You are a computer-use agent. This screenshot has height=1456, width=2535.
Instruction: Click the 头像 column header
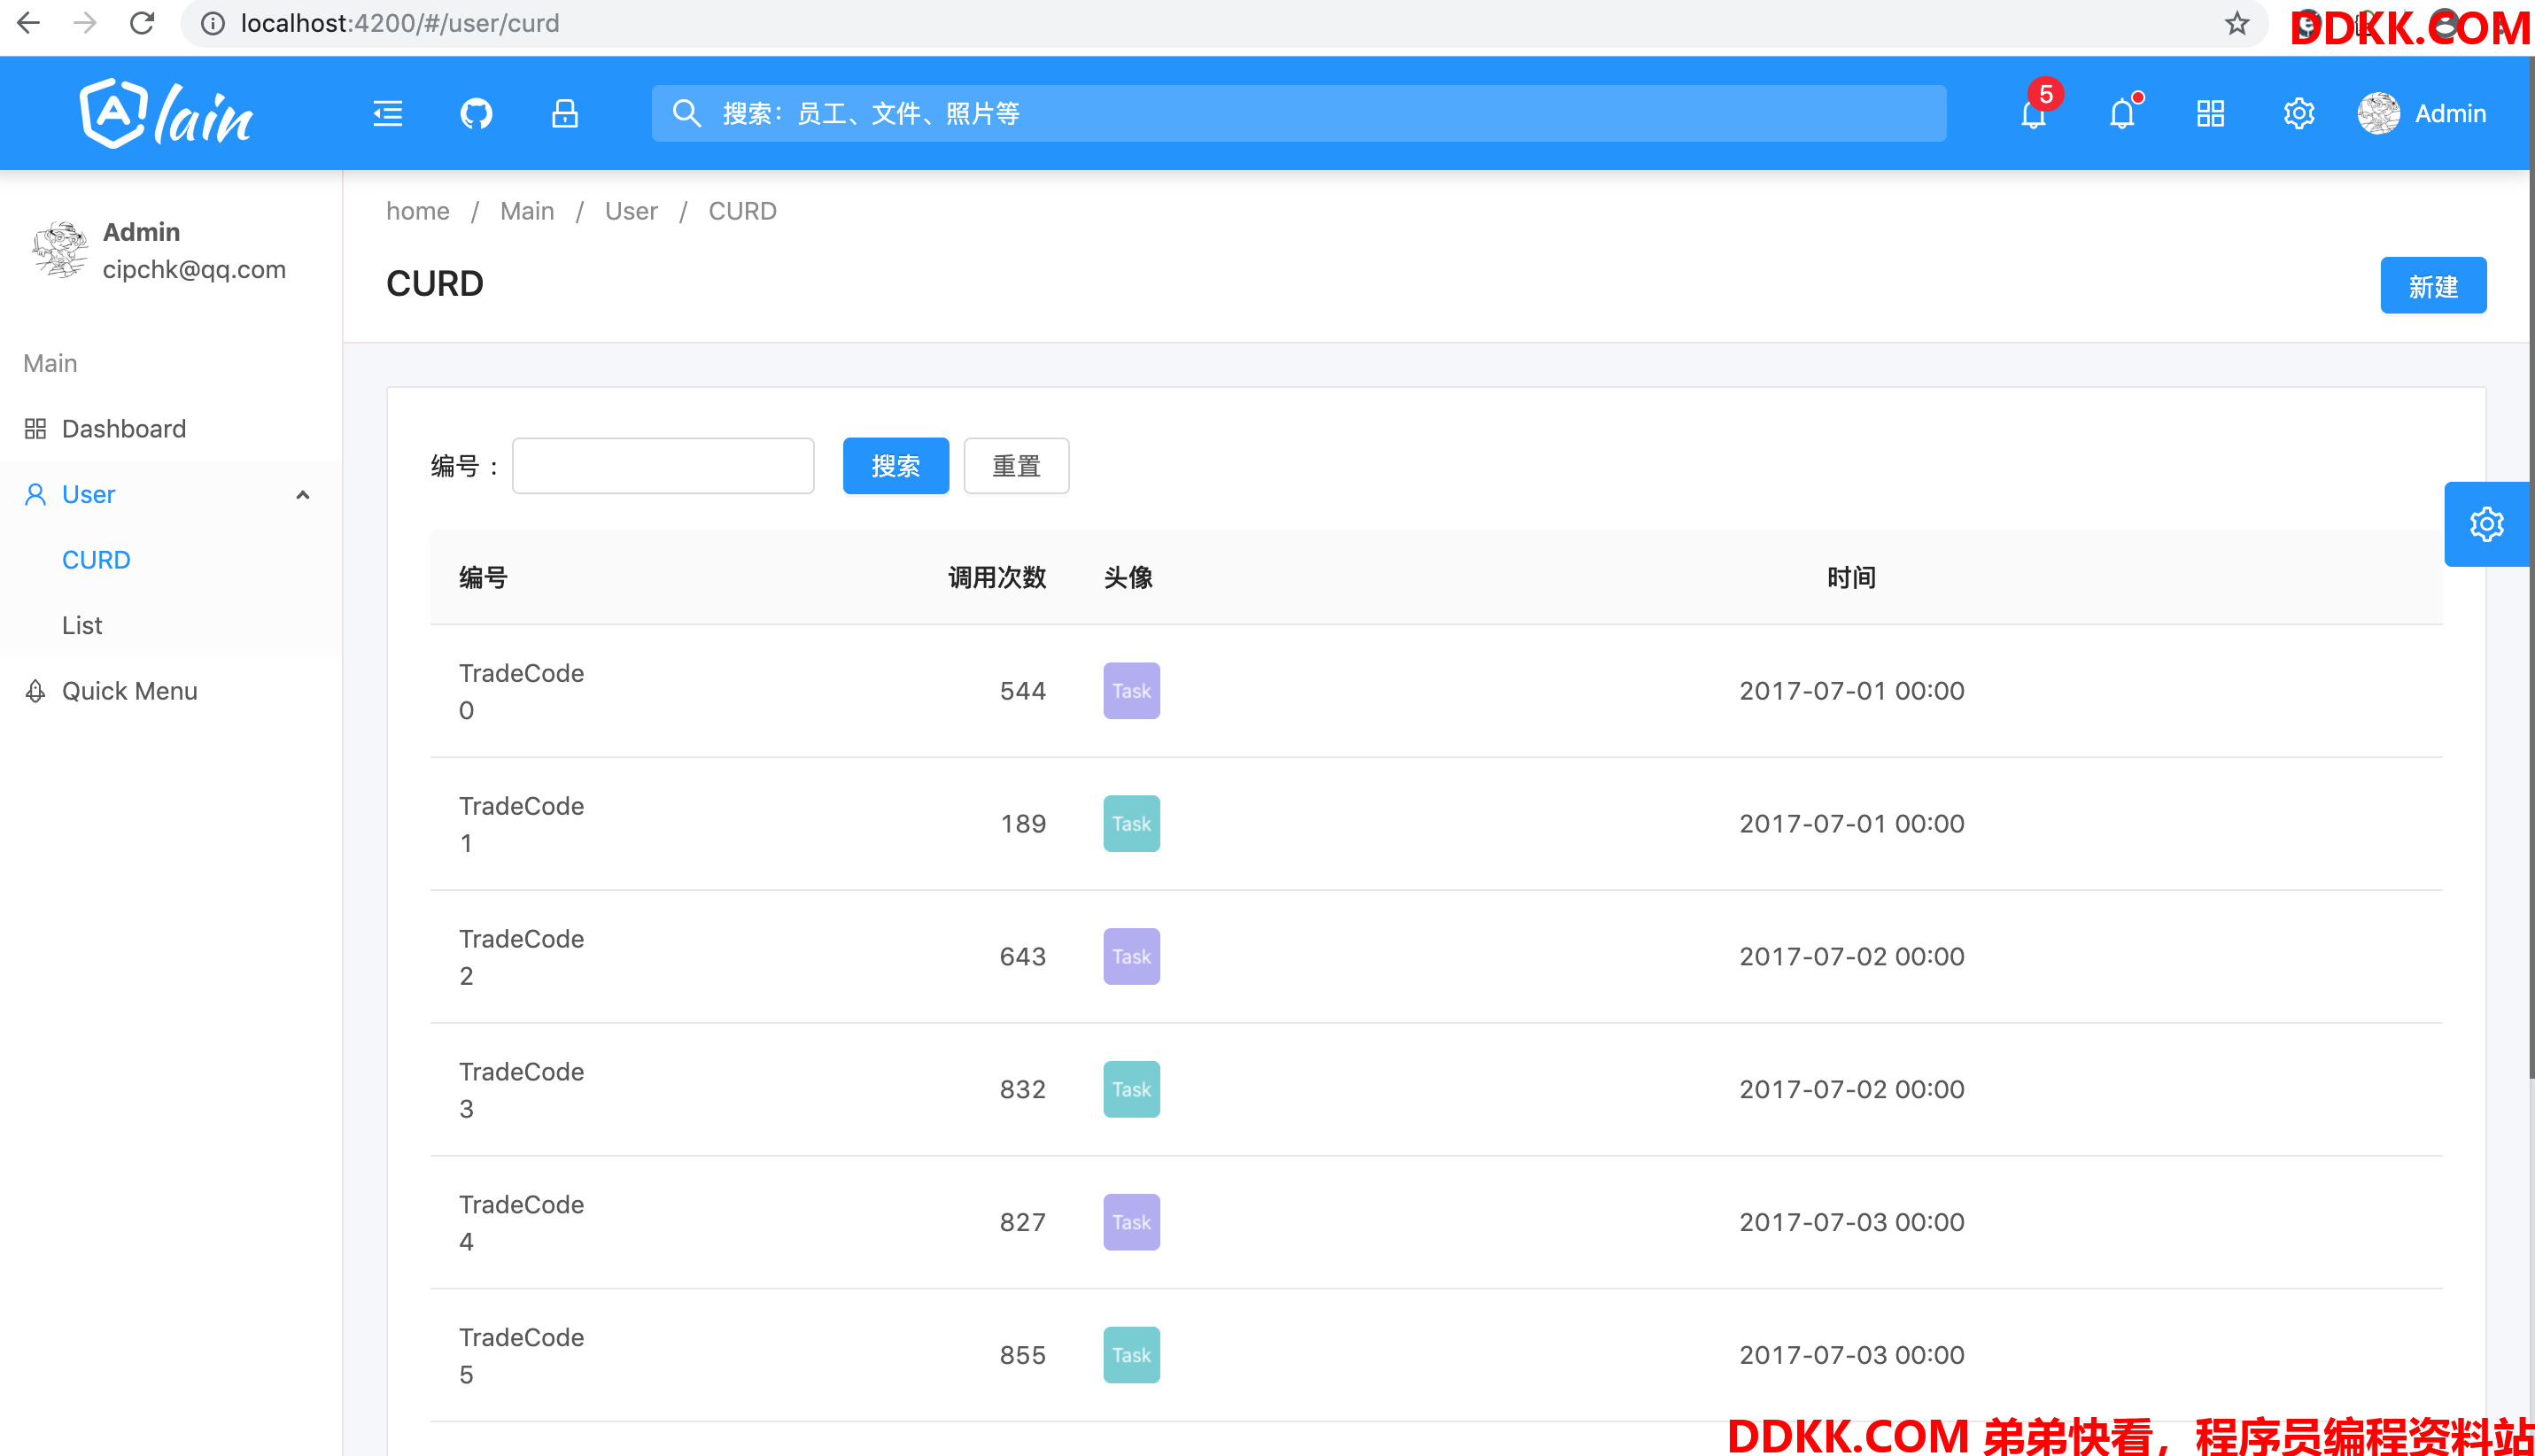[1128, 577]
